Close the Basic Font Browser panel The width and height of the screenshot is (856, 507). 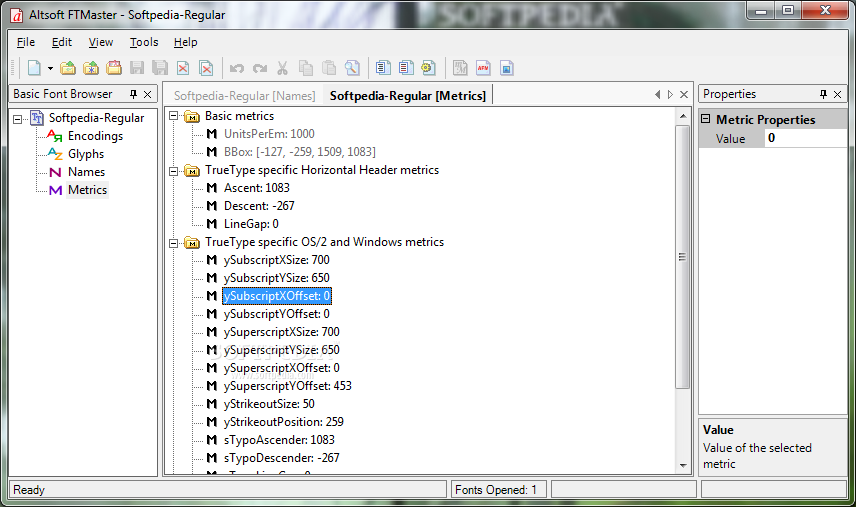click(x=147, y=94)
